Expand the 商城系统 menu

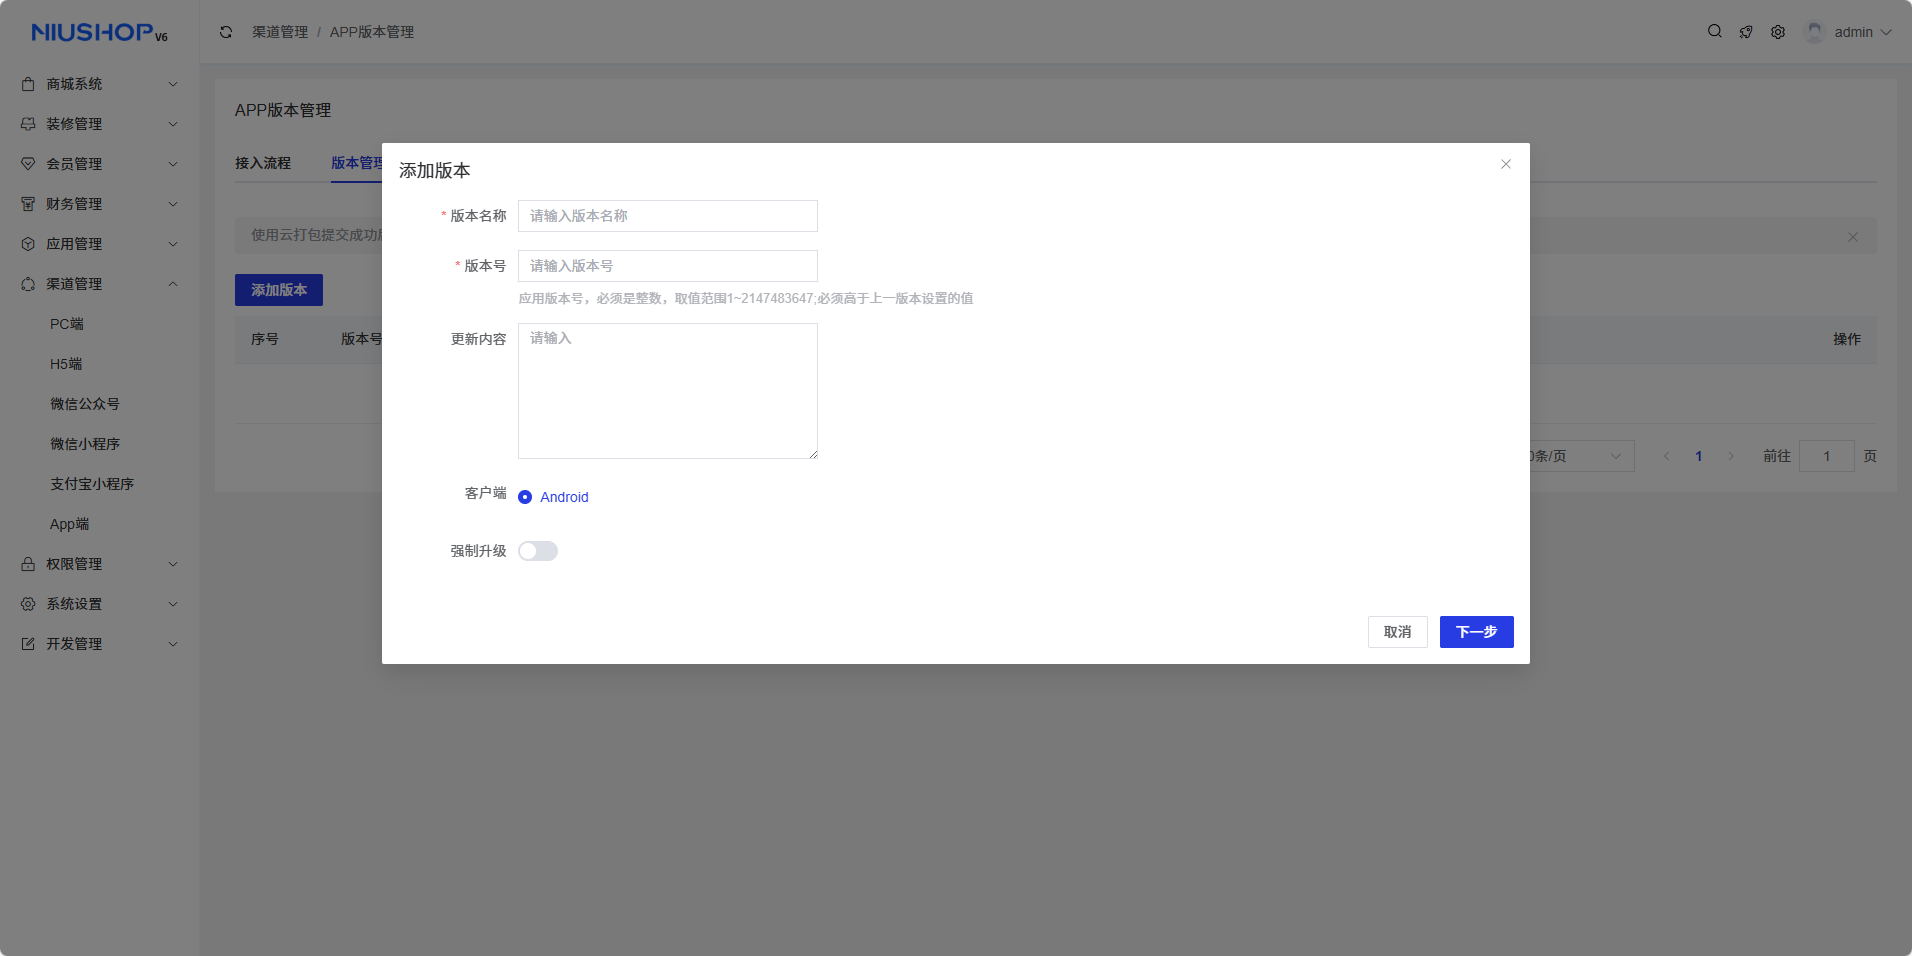click(173, 84)
